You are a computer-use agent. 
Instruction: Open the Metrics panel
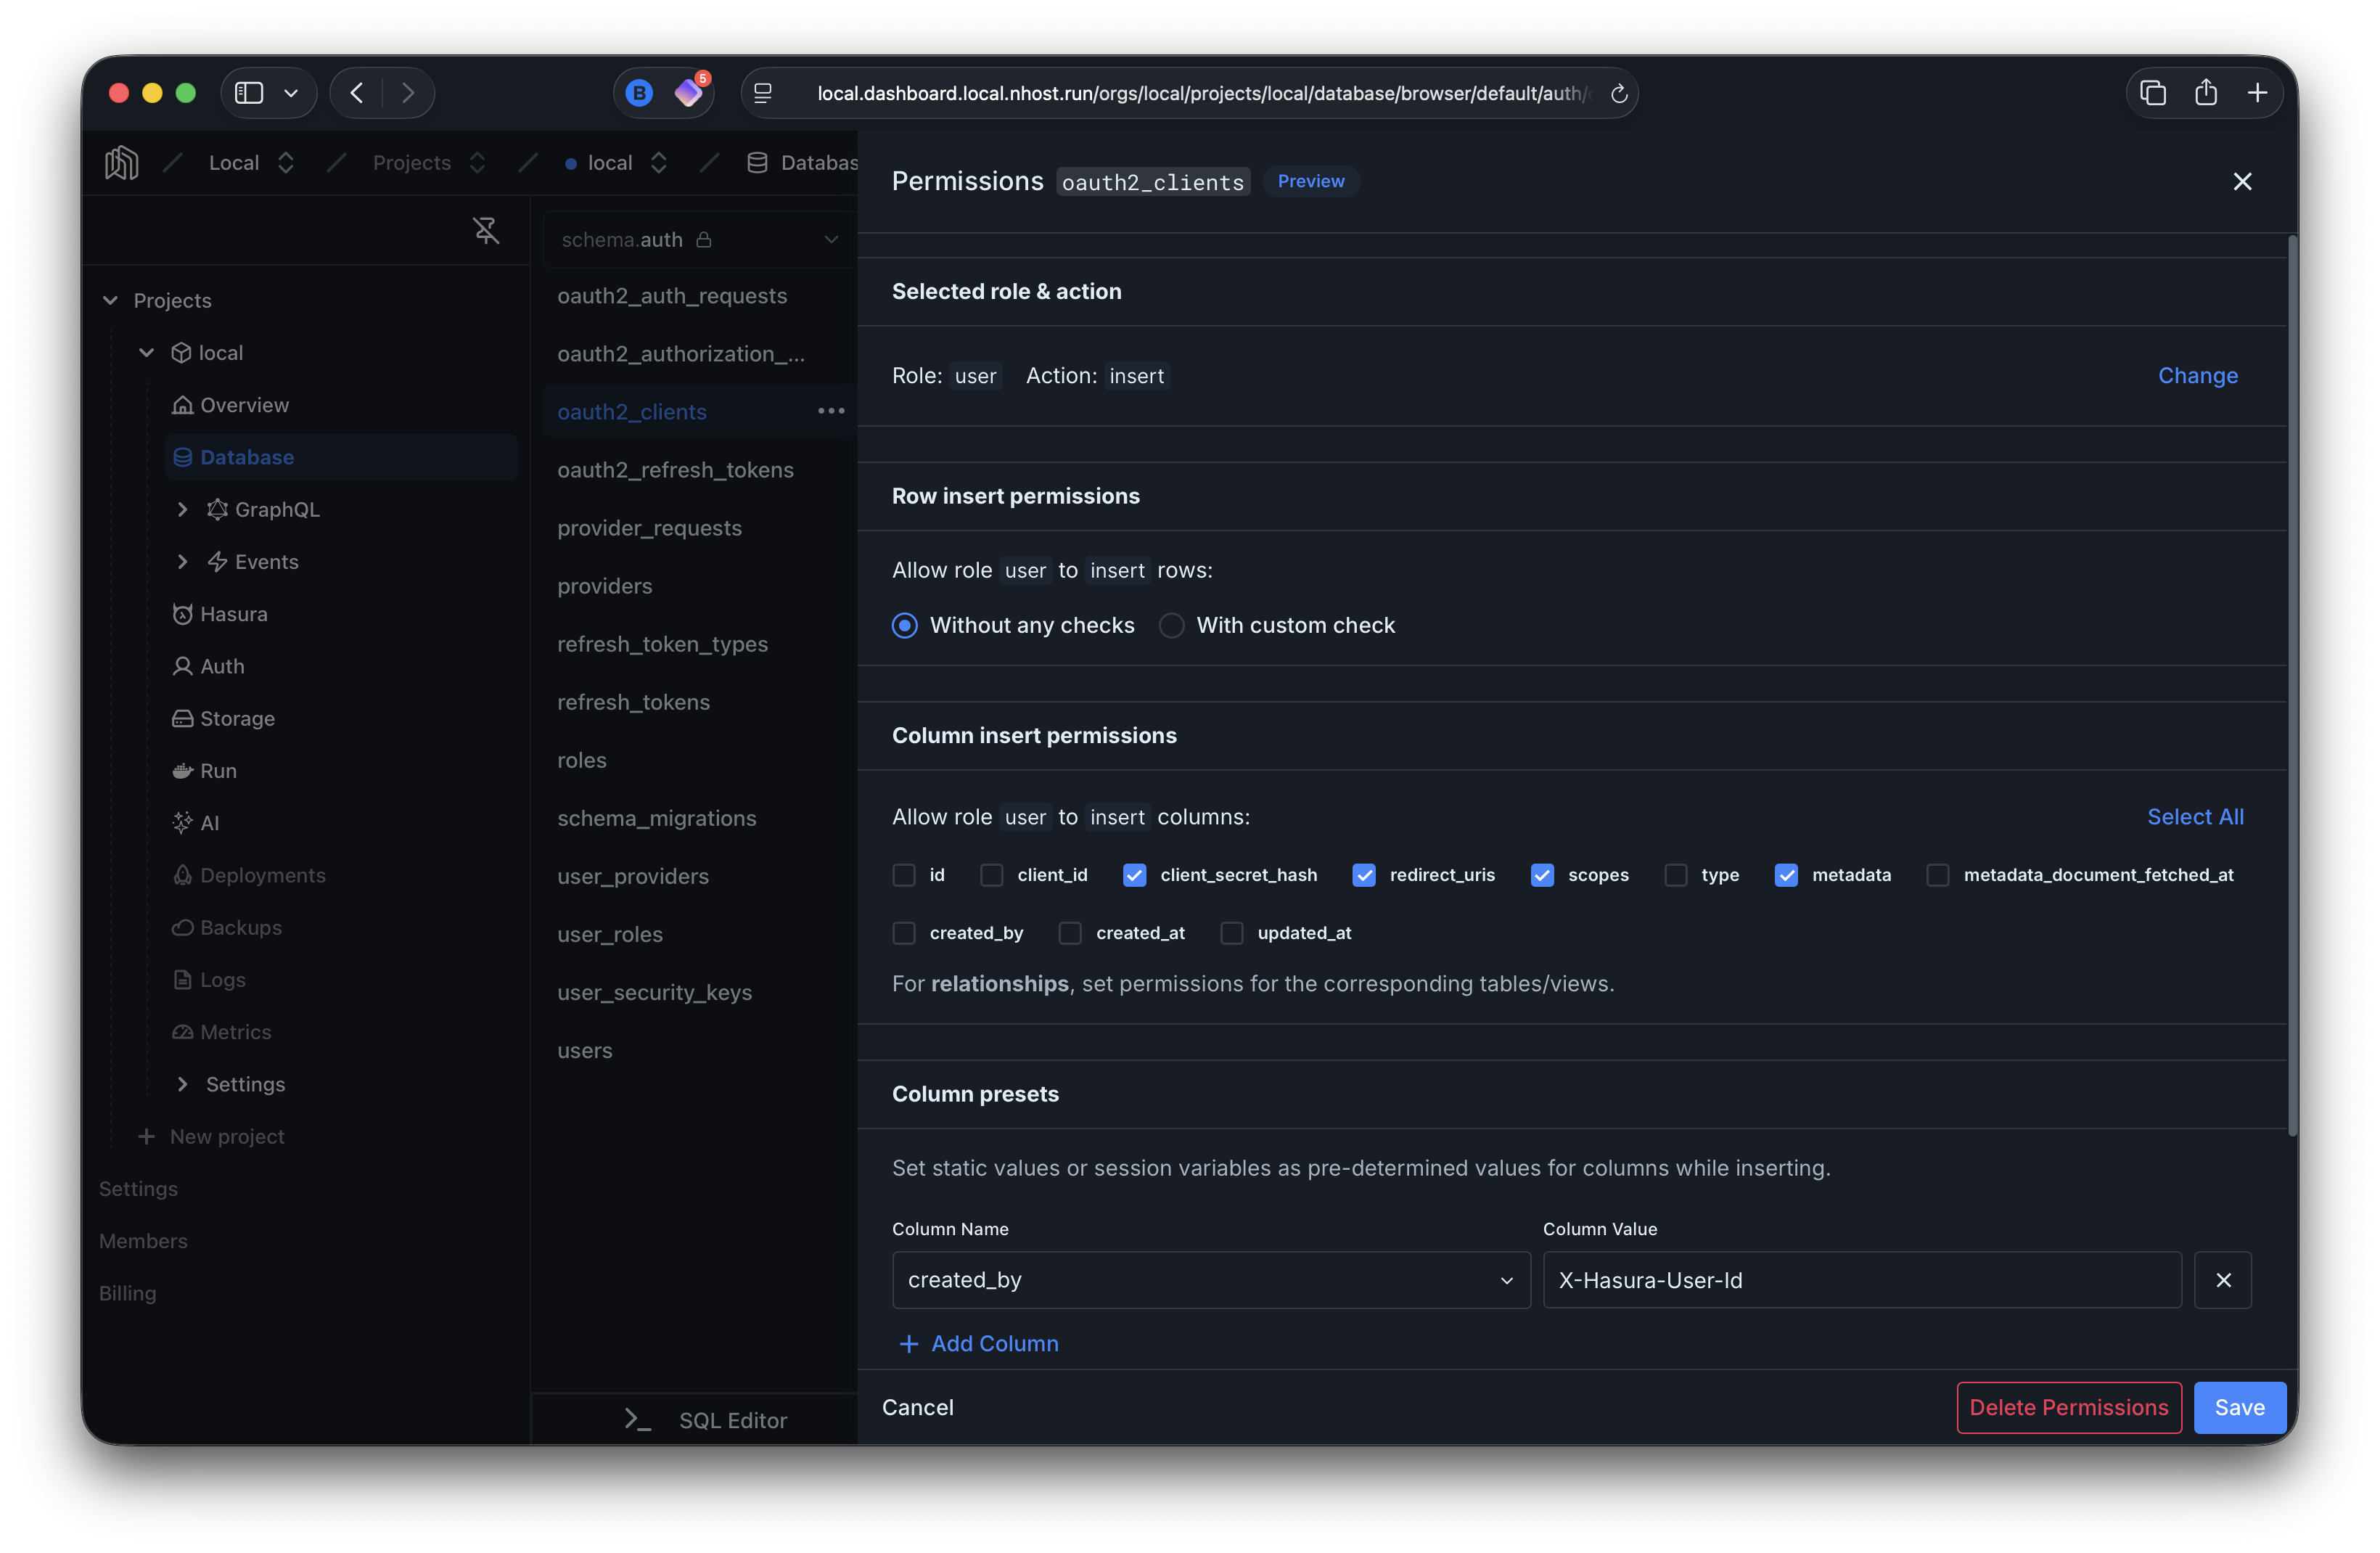(x=234, y=1031)
